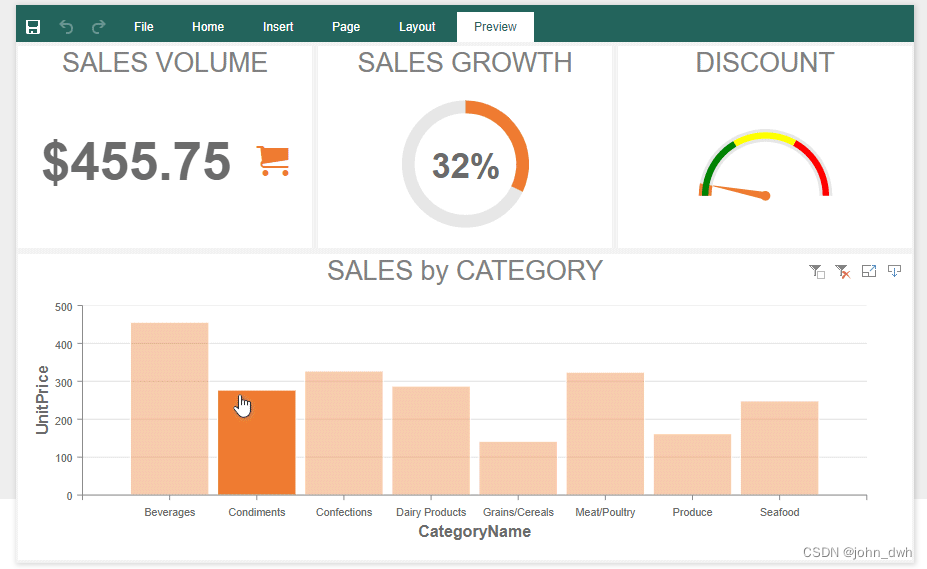Select the Beverages bar in the chart

[x=169, y=408]
